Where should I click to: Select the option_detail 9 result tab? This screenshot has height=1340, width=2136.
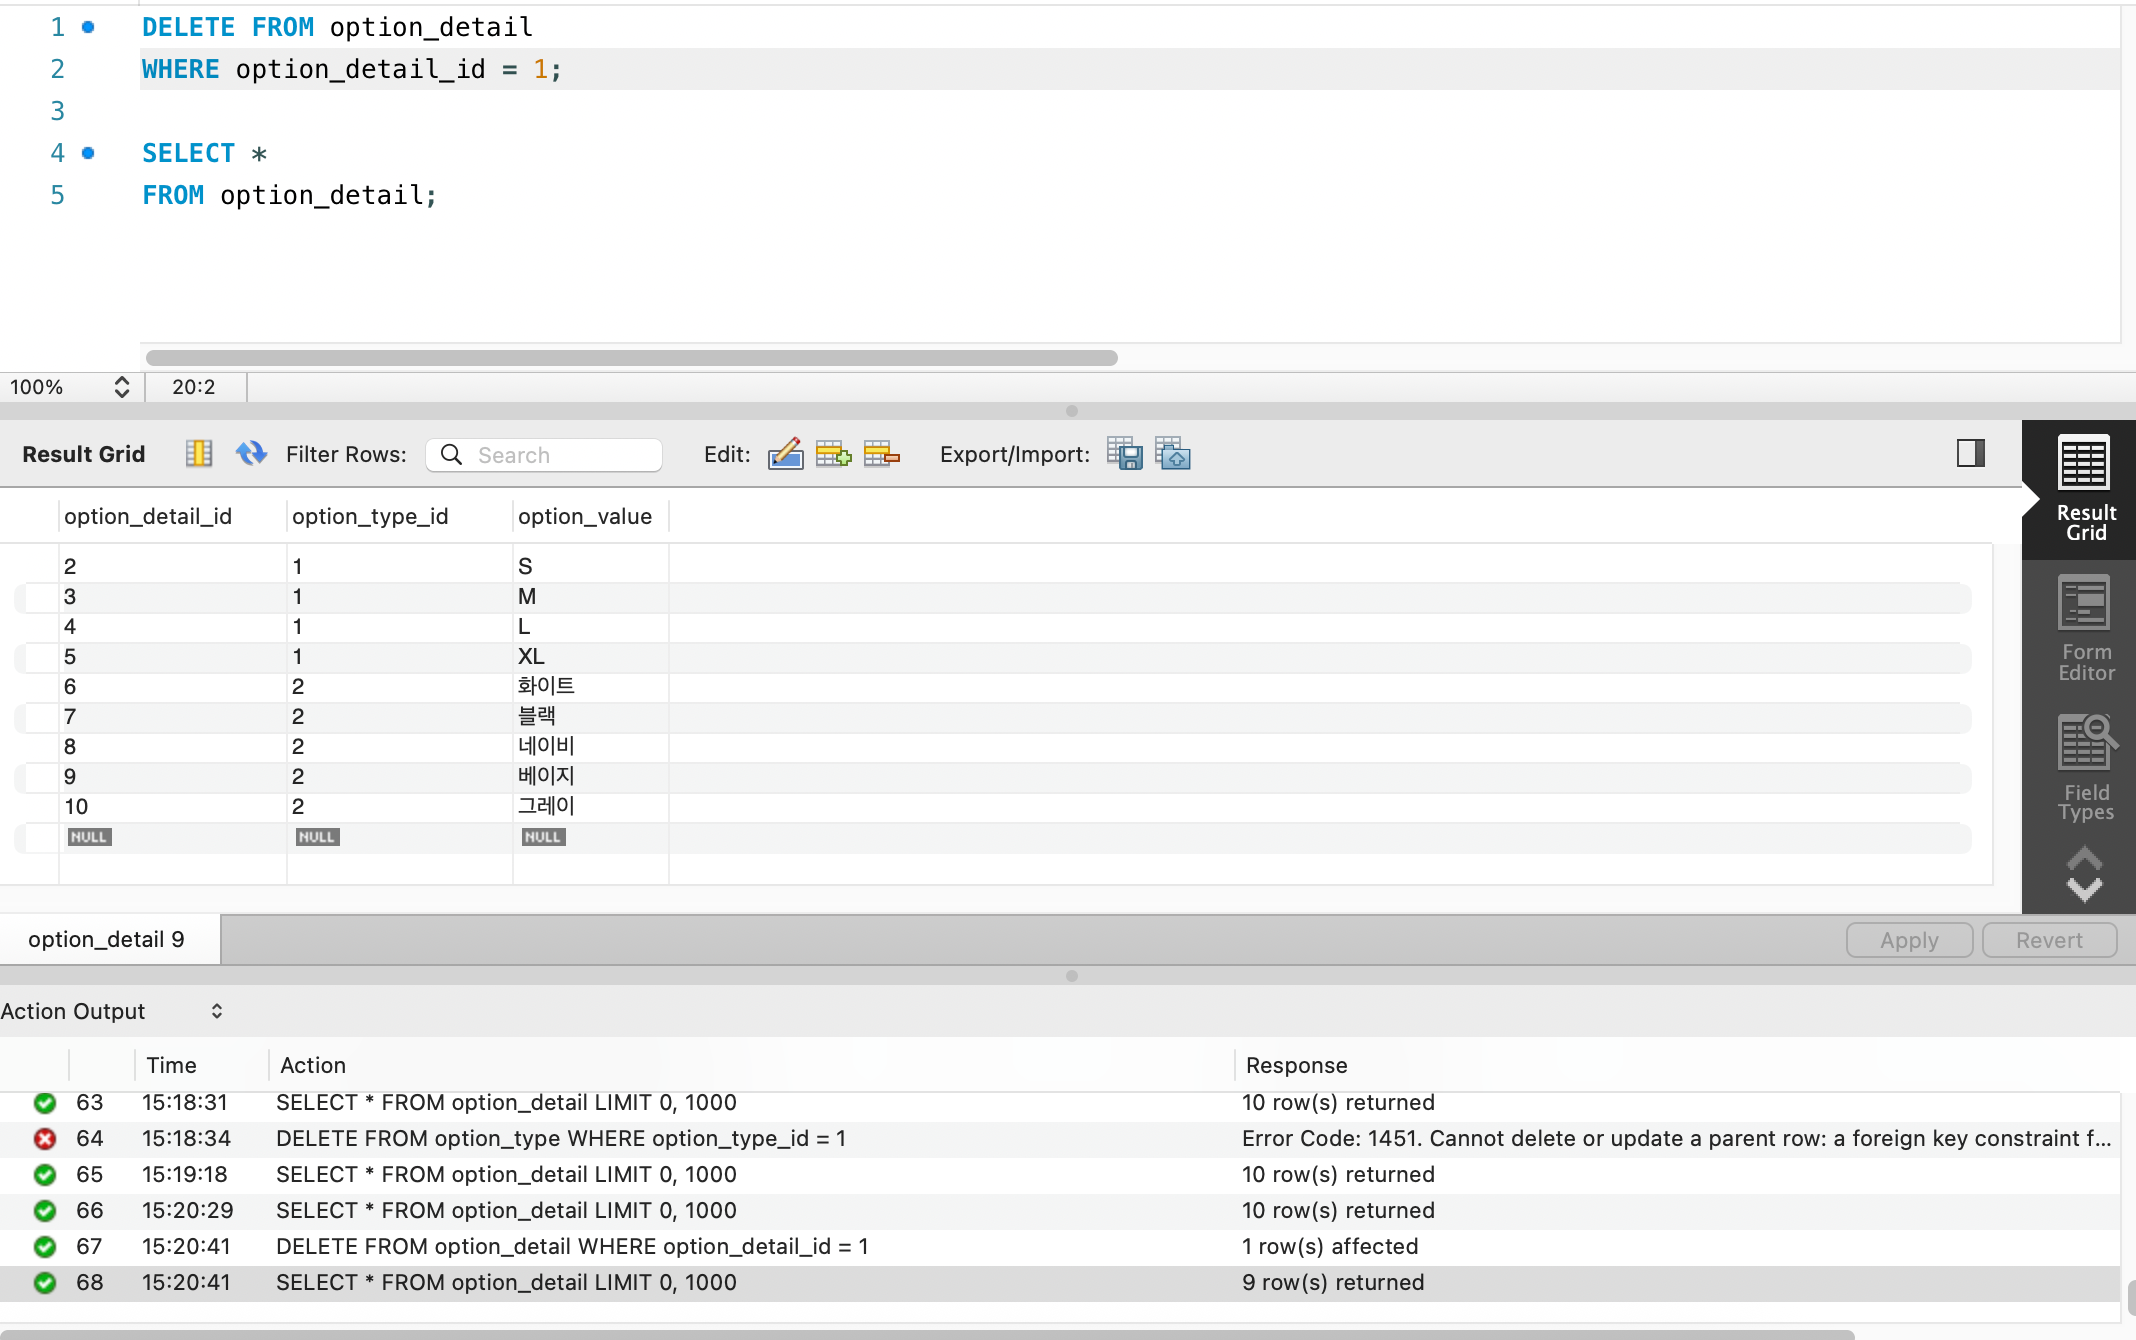(107, 939)
